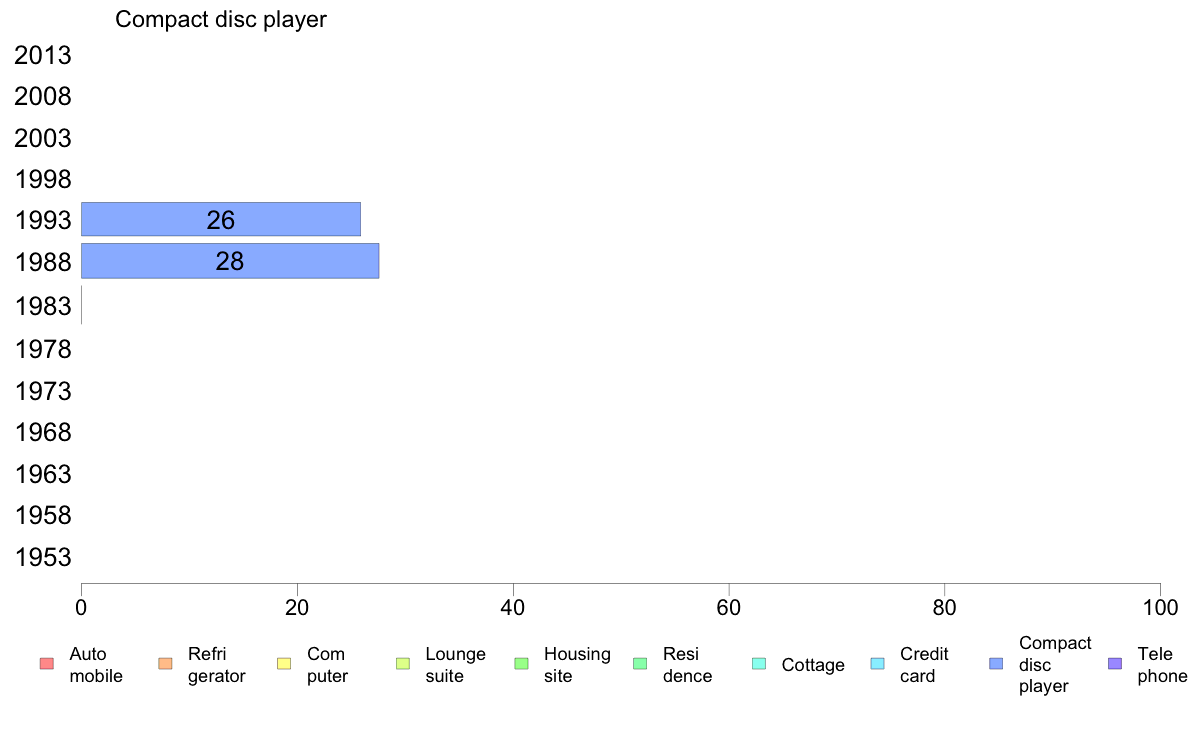Click the 1993 bar showing 26
Viewport: 1188px width, 736px height.
[220, 220]
